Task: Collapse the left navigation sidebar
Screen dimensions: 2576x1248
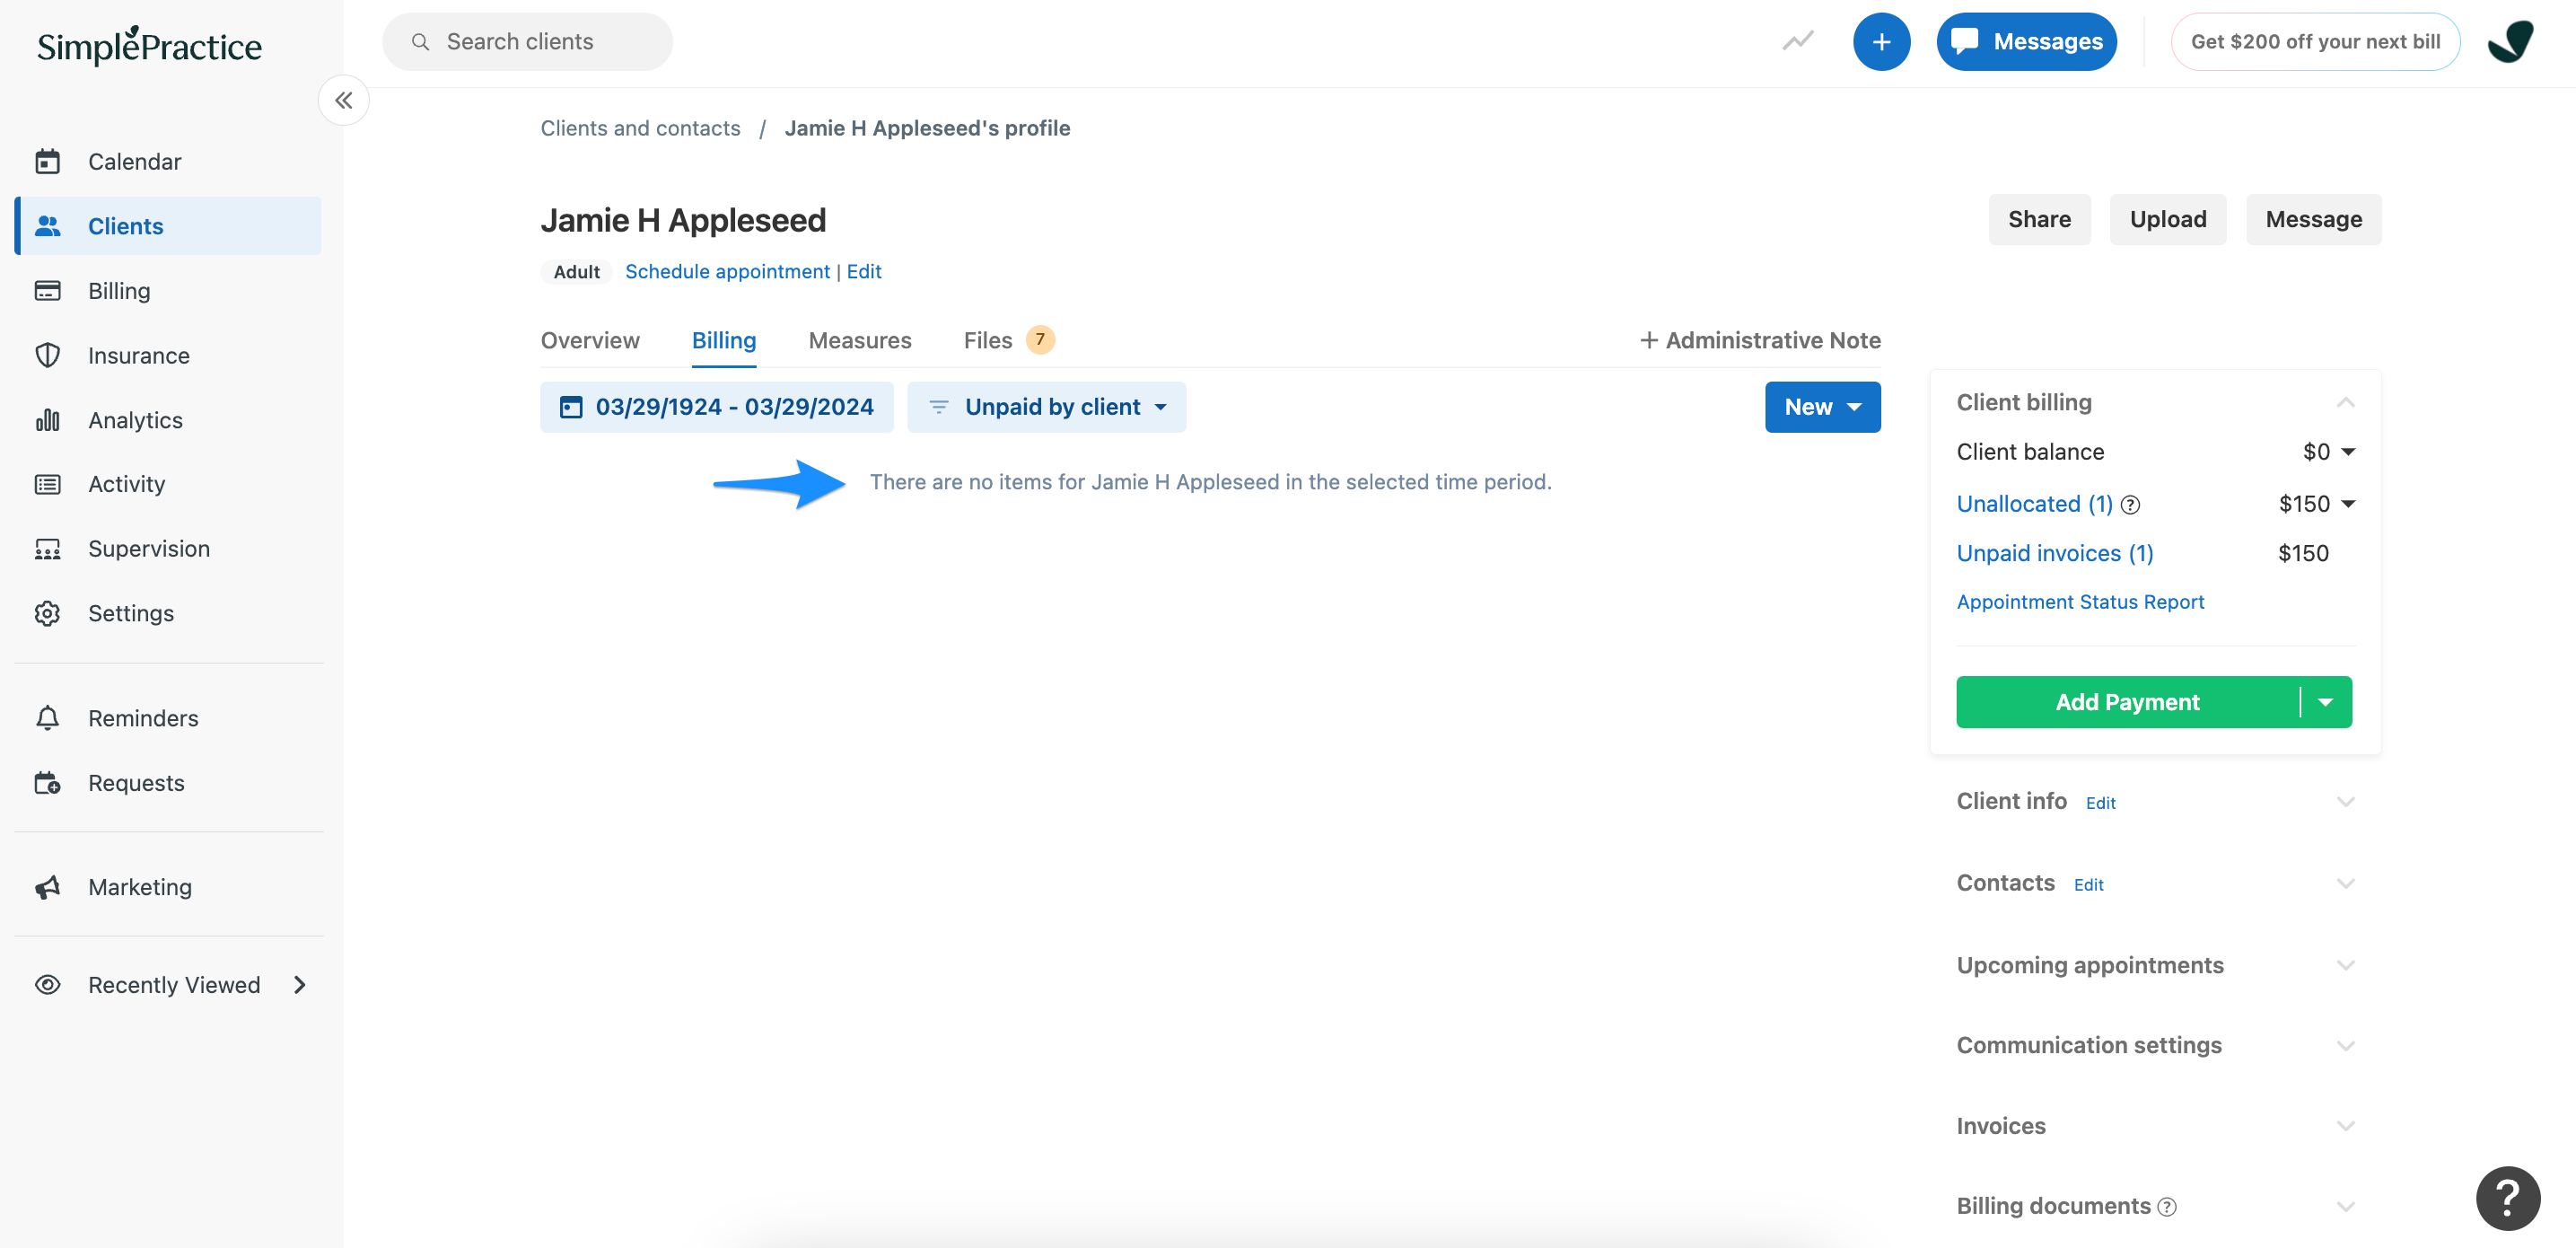Action: coord(343,100)
